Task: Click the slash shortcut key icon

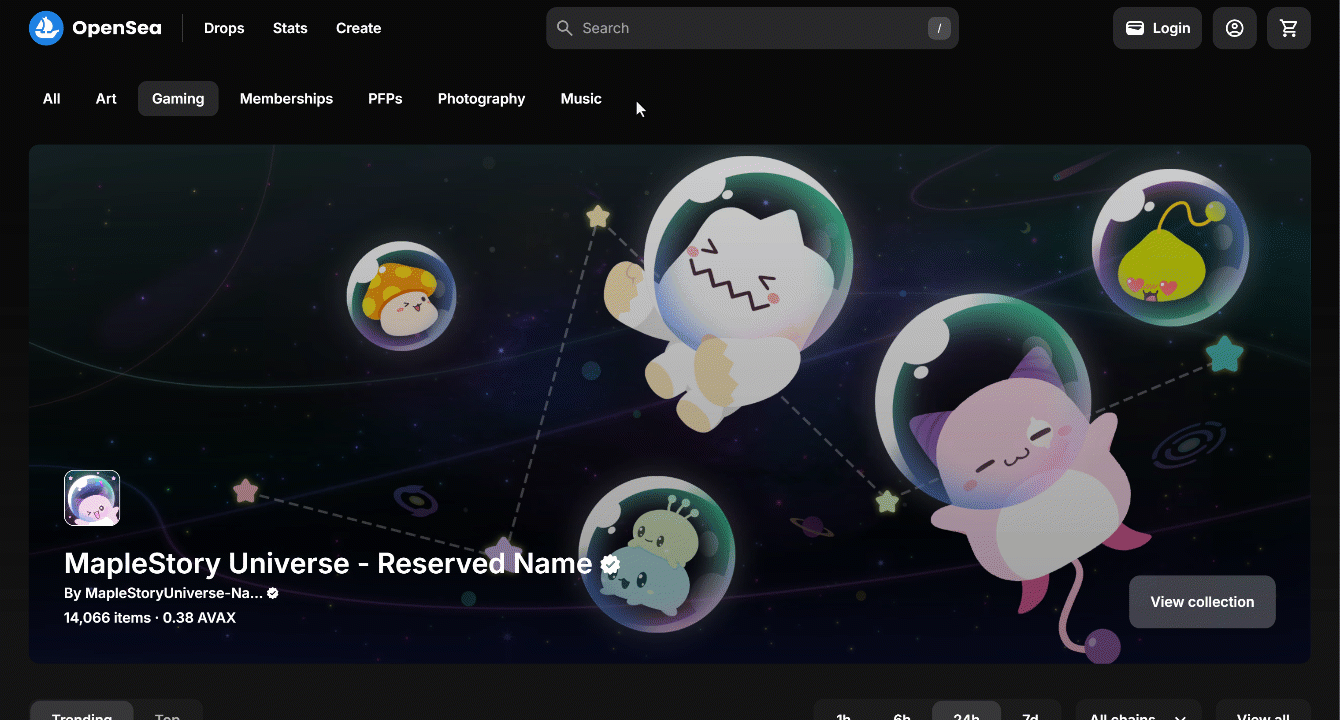Action: pyautogui.click(x=938, y=28)
